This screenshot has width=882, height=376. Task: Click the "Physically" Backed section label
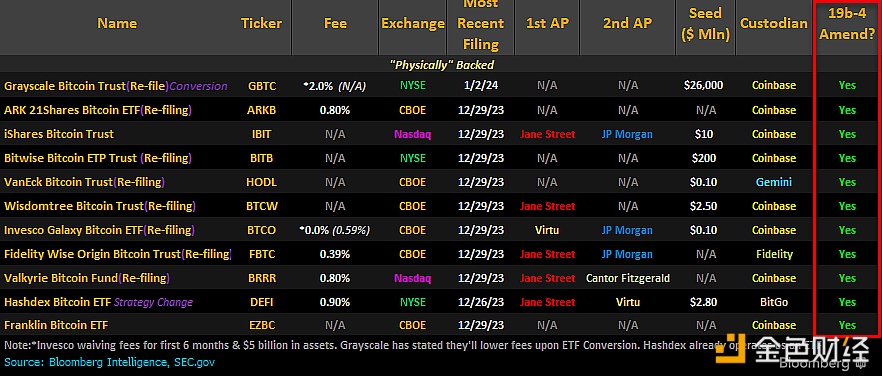[x=441, y=65]
